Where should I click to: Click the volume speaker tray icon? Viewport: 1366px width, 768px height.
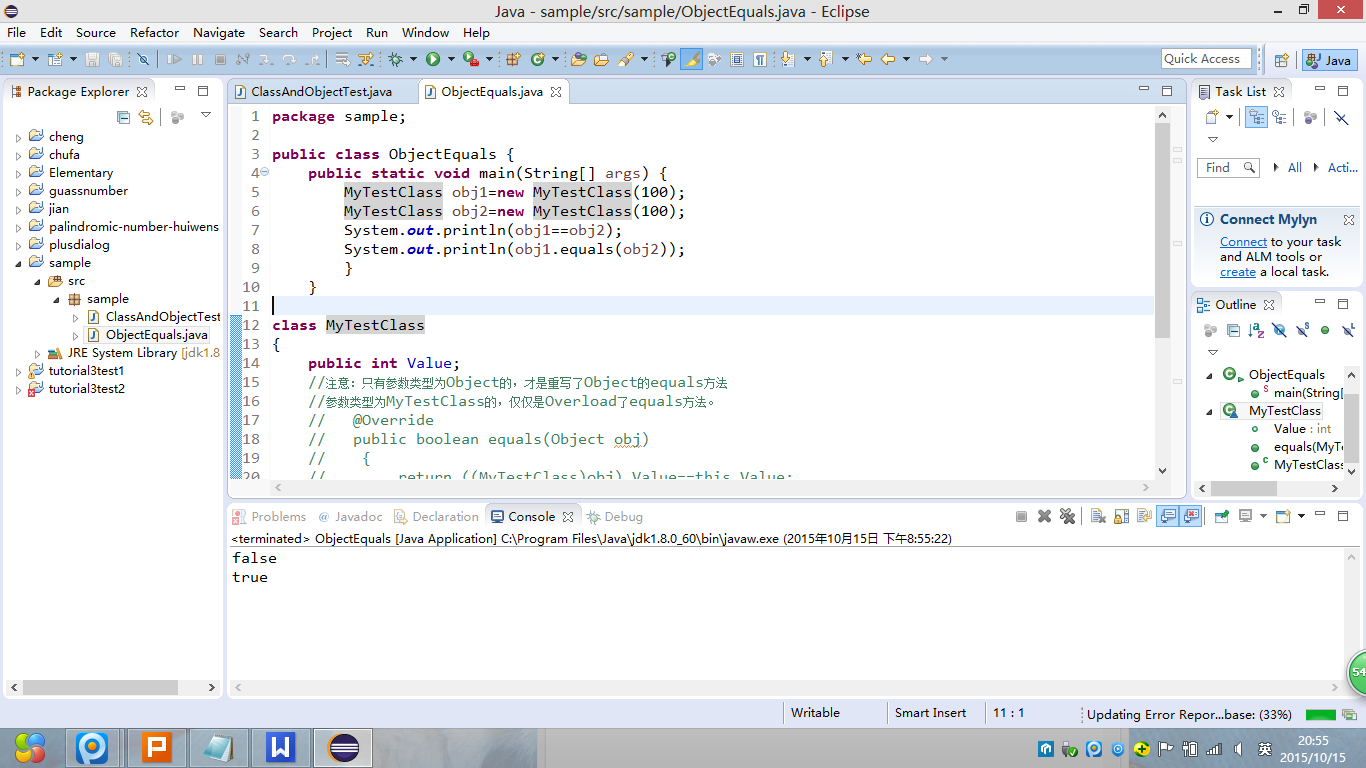(x=1239, y=748)
